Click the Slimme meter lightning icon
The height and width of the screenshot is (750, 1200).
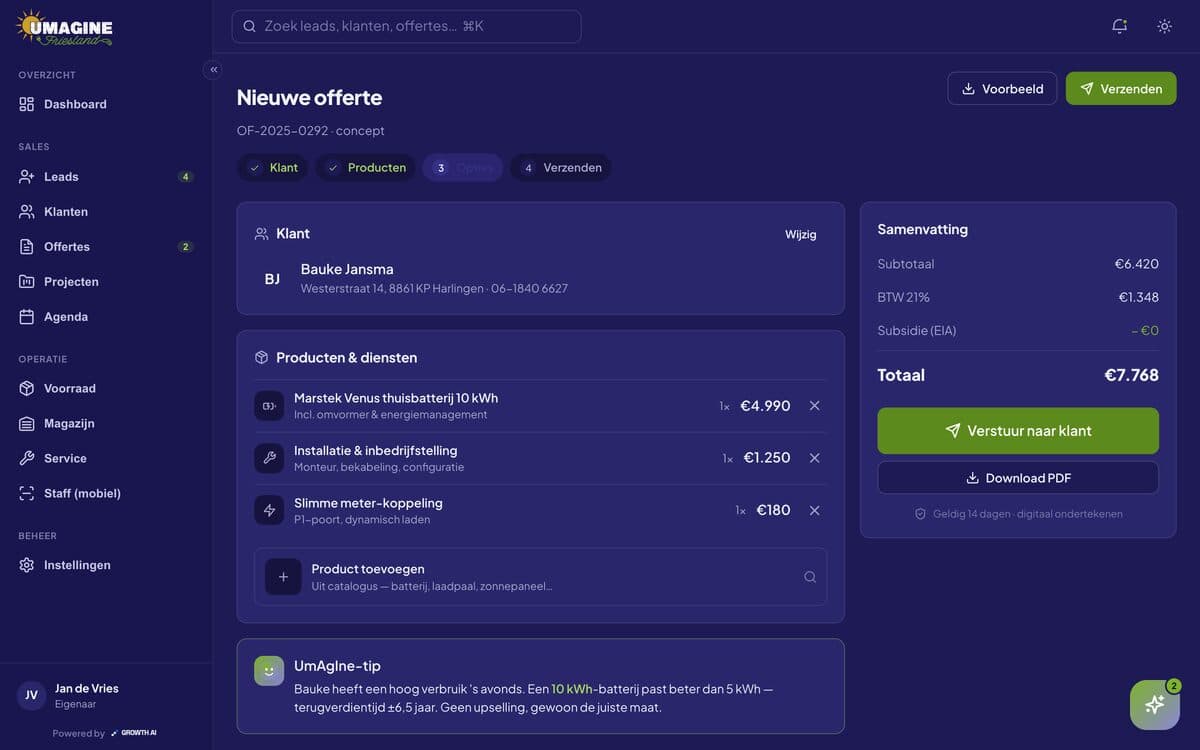tap(269, 510)
